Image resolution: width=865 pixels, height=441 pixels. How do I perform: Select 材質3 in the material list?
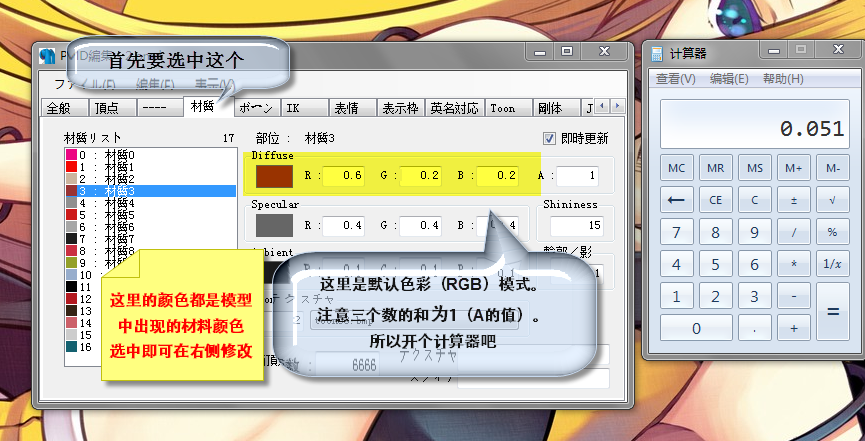(150, 191)
